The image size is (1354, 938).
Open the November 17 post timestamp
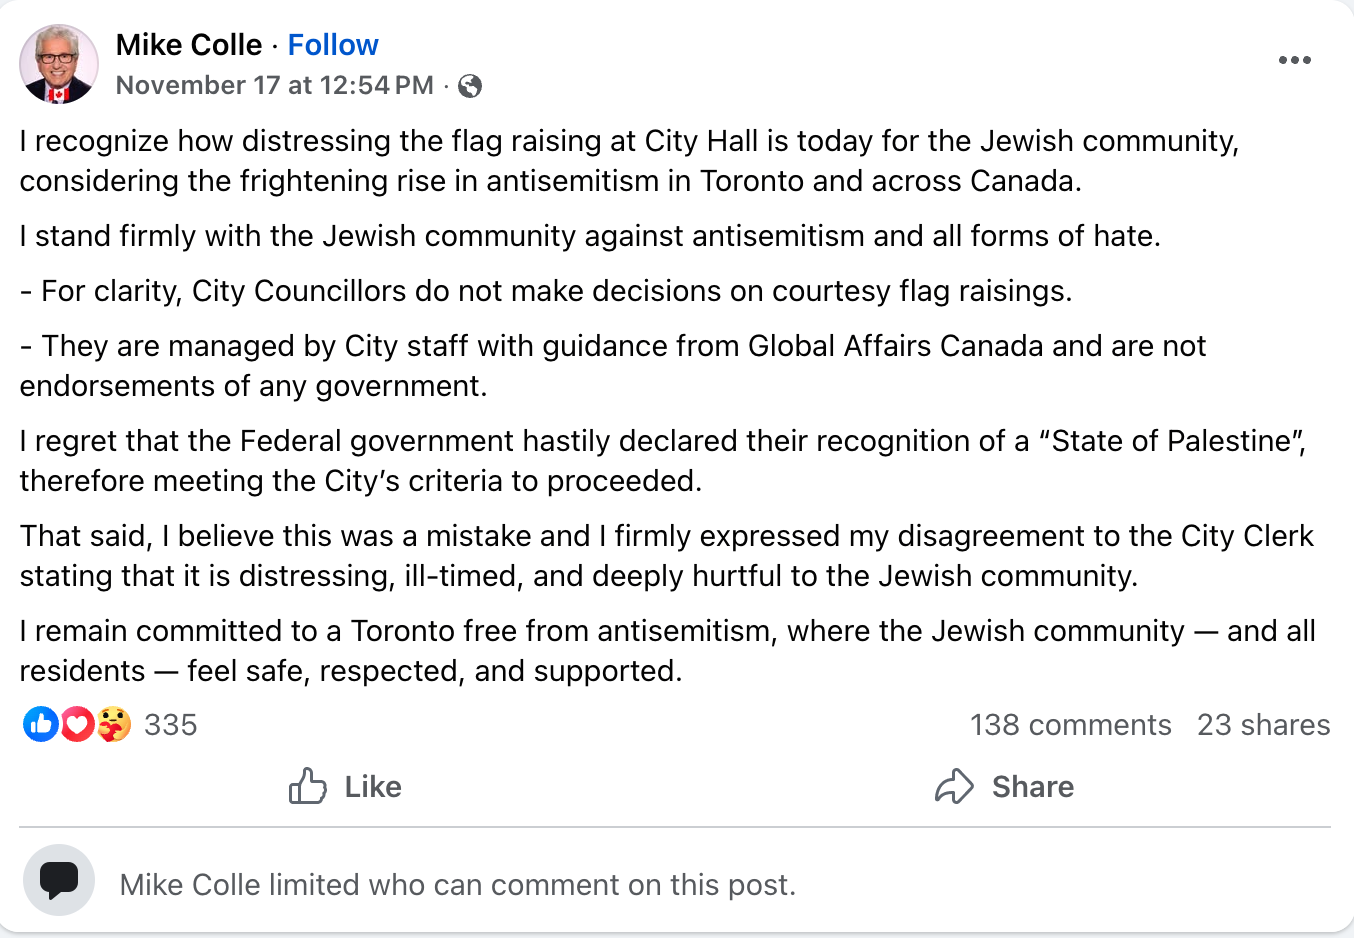point(274,85)
